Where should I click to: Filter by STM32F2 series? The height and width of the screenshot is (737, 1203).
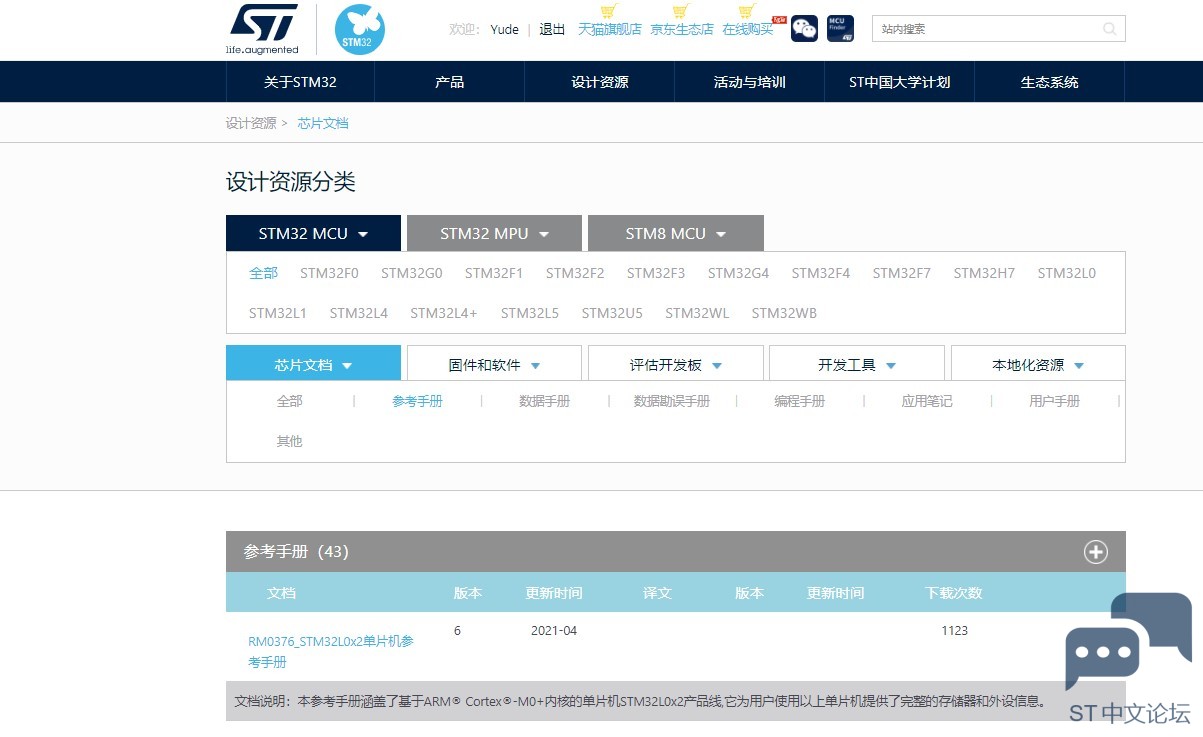575,273
